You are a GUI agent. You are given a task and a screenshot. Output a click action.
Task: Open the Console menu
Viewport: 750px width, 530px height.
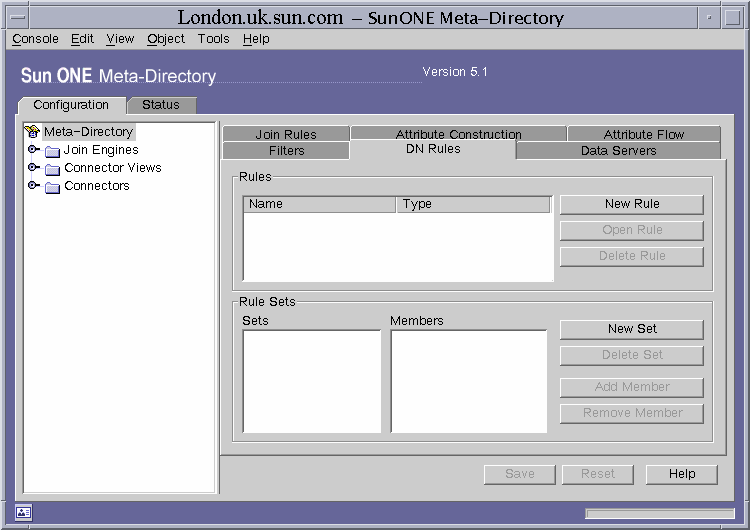click(35, 39)
